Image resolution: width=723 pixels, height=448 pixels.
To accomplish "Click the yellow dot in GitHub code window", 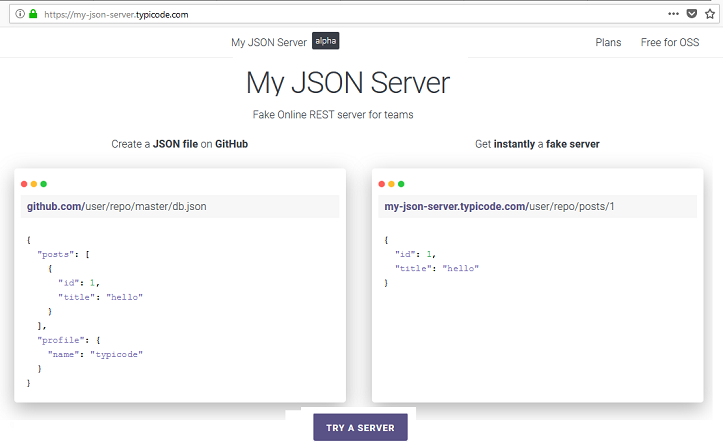I will pyautogui.click(x=34, y=184).
